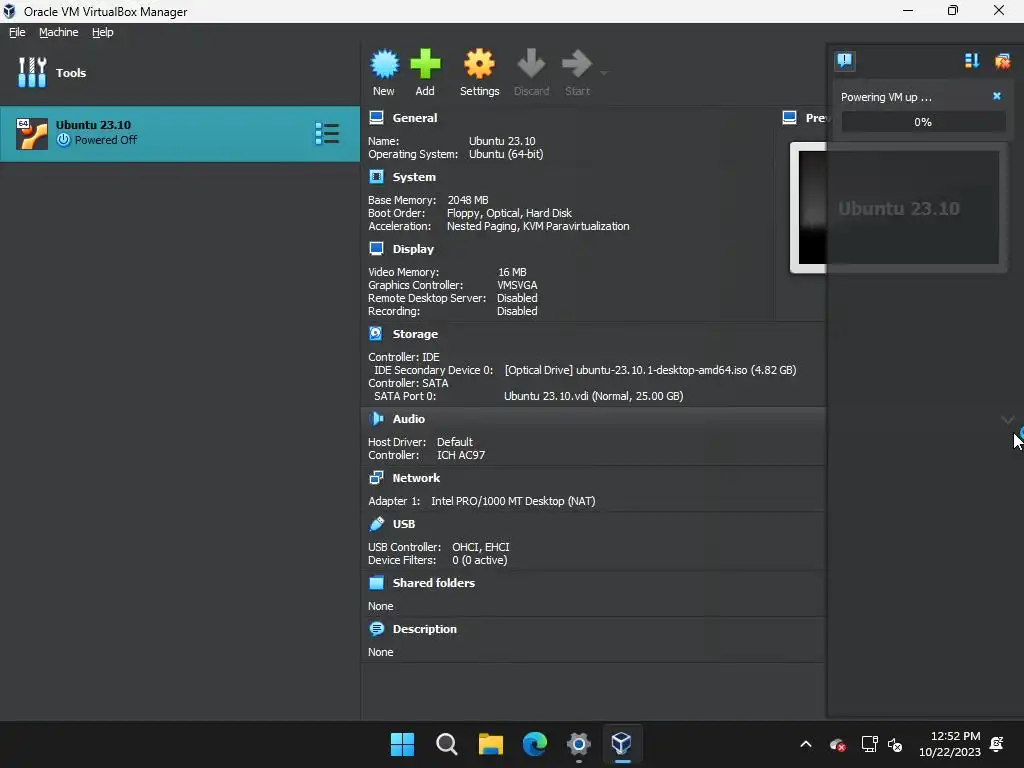Click the ubuntu-23.10.1-desktop-amd64.iso optical drive entry
Image resolution: width=1024 pixels, height=768 pixels.
coord(650,370)
